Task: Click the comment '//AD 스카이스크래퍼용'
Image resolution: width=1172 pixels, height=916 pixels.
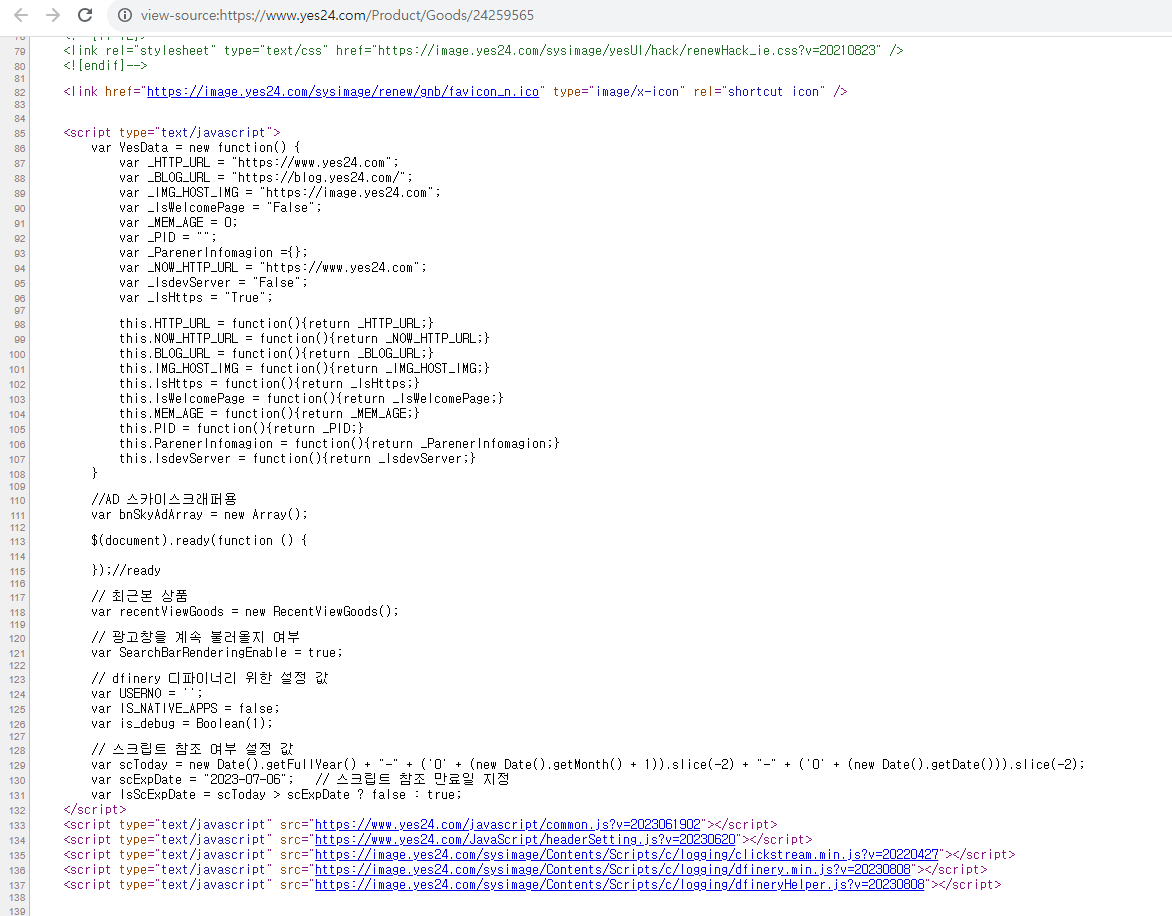Action: pyautogui.click(x=164, y=499)
